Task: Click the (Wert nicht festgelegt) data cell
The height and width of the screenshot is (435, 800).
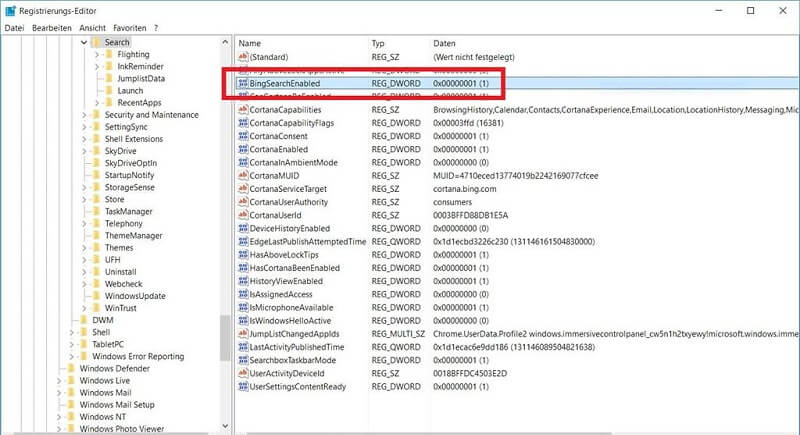Action: click(473, 57)
